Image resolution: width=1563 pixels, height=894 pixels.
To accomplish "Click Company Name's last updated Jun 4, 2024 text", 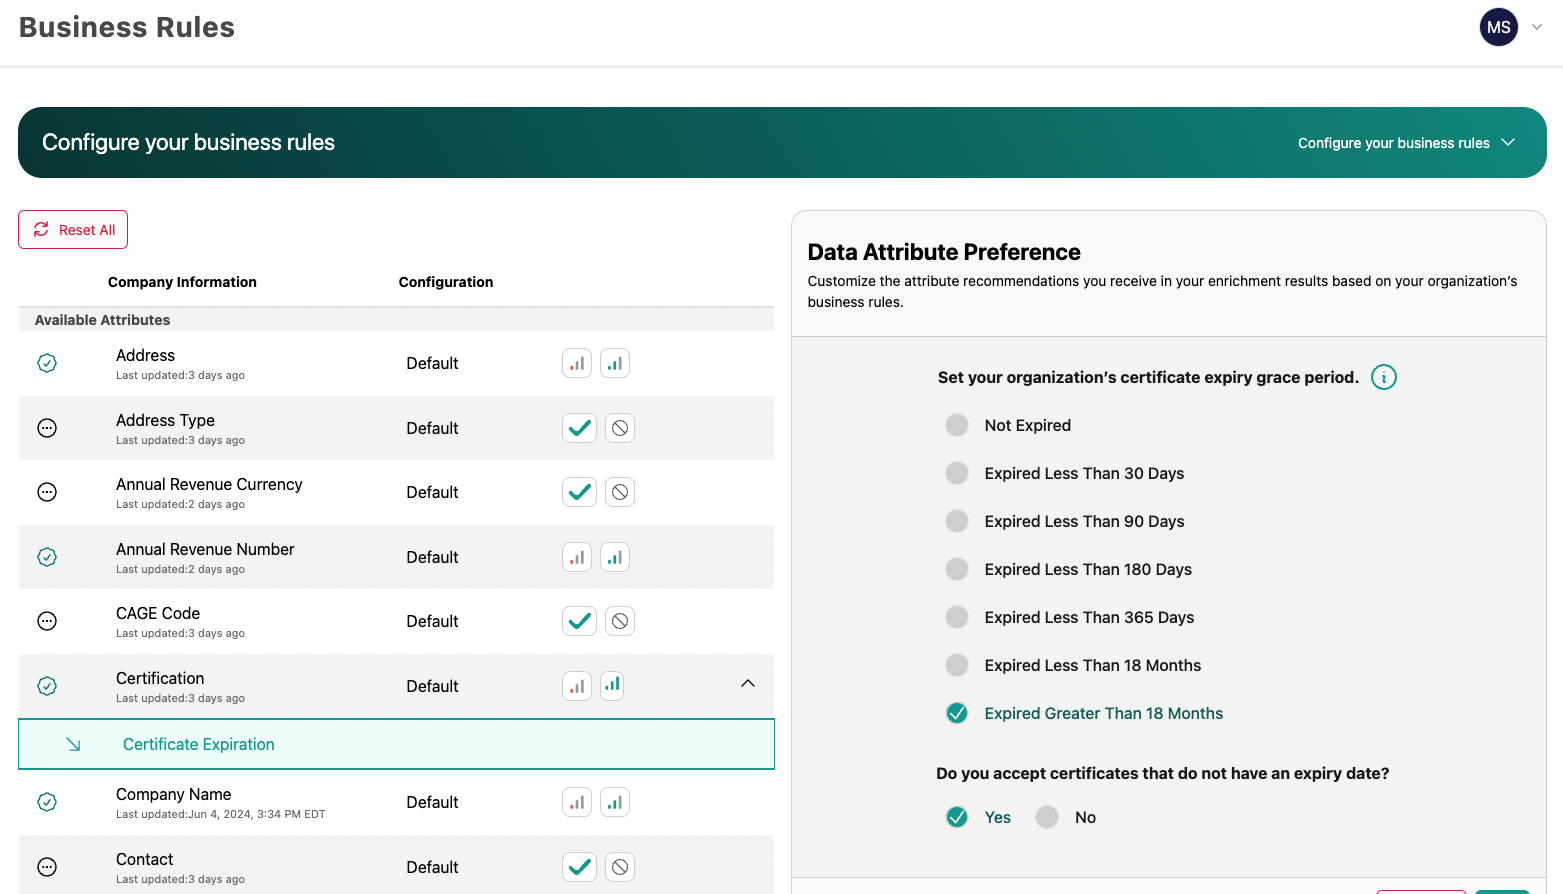I will click(x=220, y=814).
